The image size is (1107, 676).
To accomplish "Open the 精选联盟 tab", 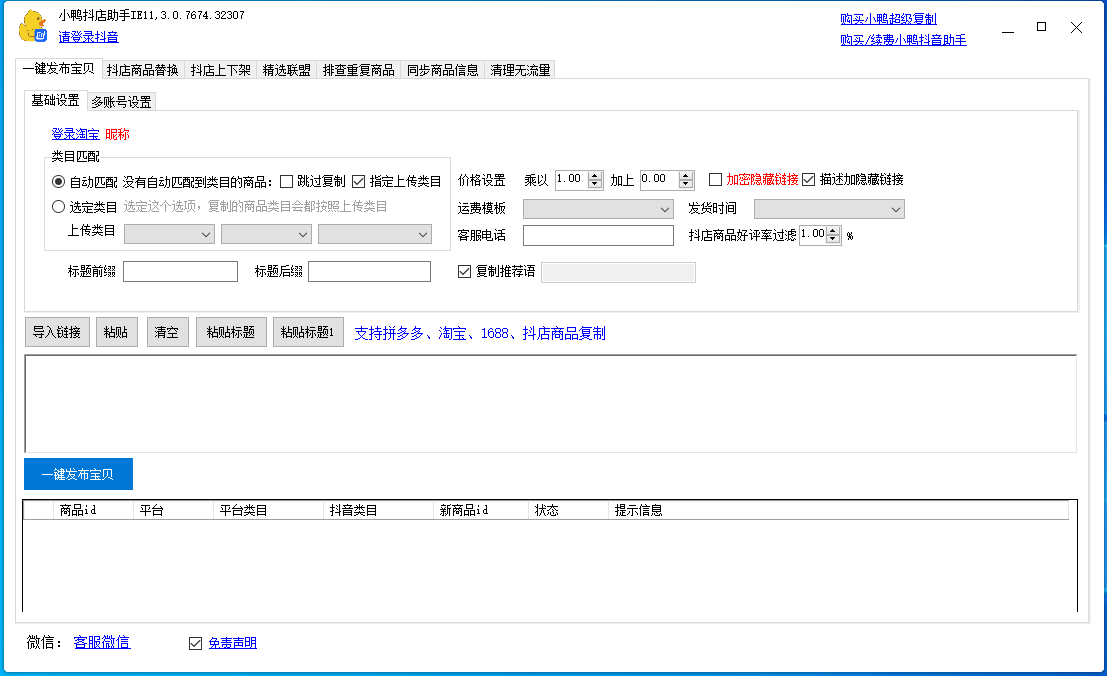I will tap(287, 70).
